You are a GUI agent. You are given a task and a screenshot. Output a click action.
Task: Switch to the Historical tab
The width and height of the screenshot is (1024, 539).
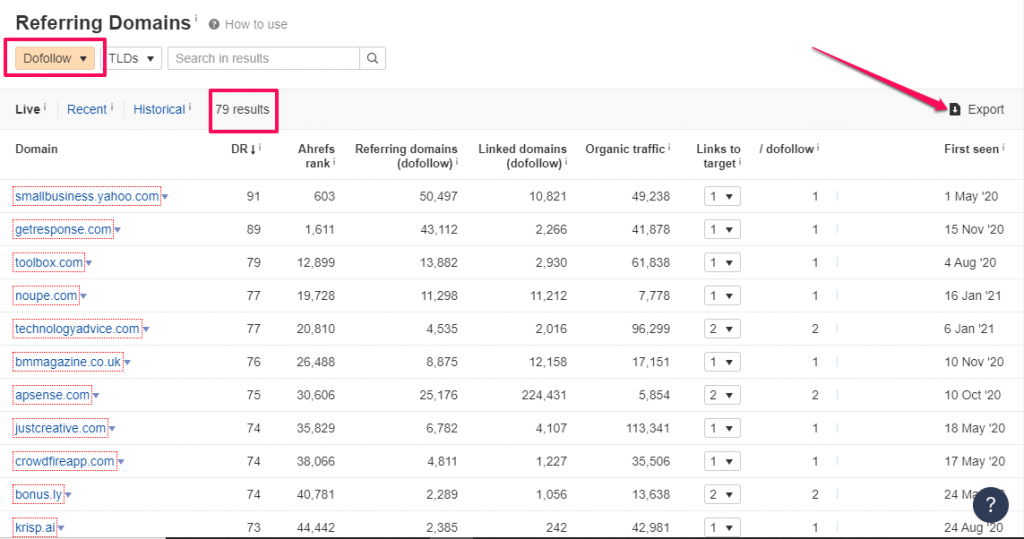point(159,109)
